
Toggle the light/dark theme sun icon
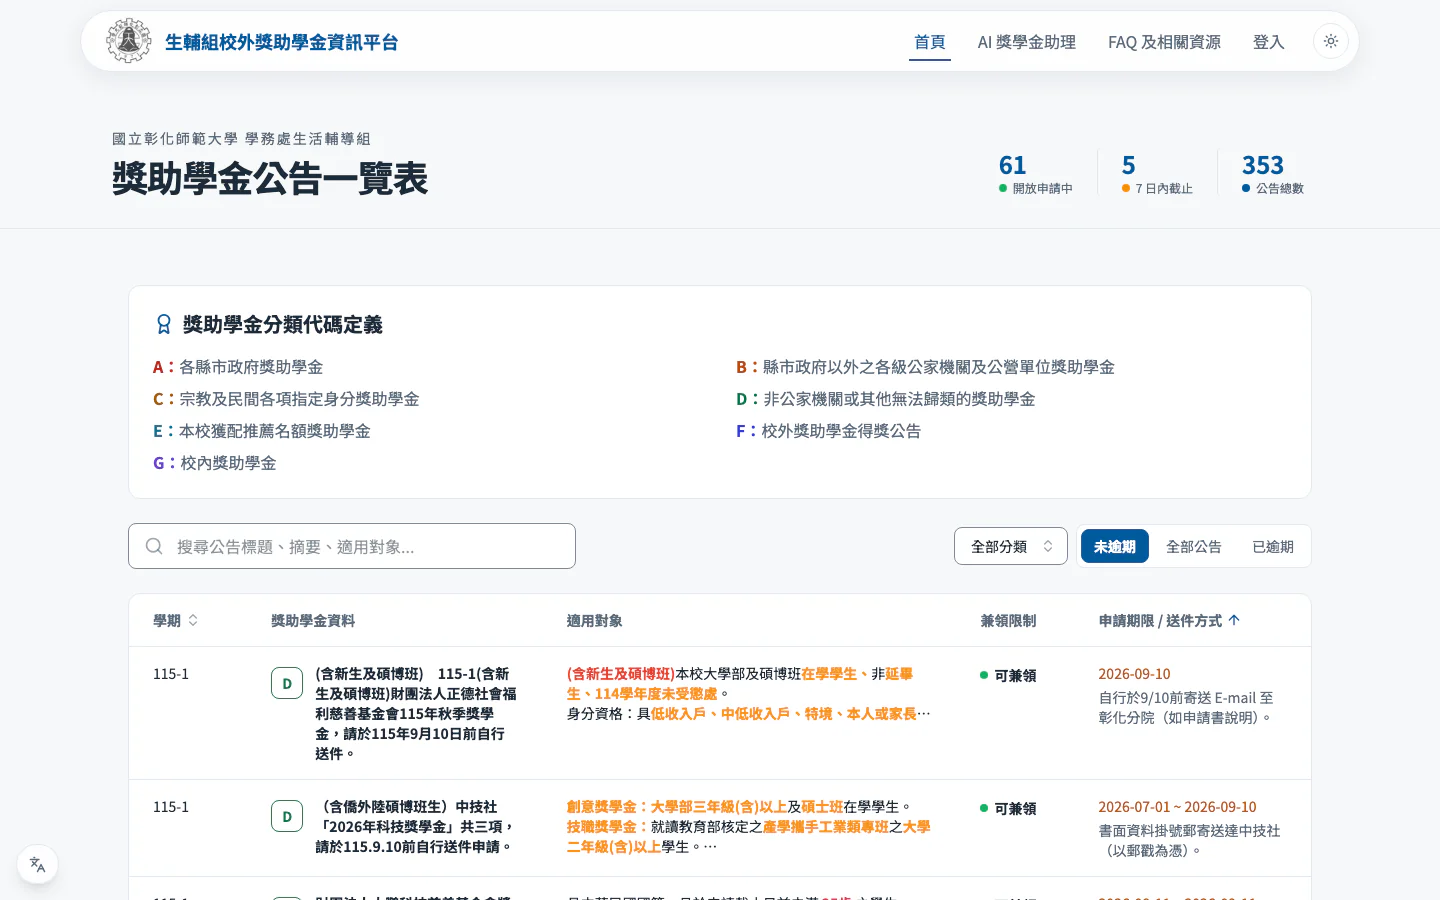1331,41
